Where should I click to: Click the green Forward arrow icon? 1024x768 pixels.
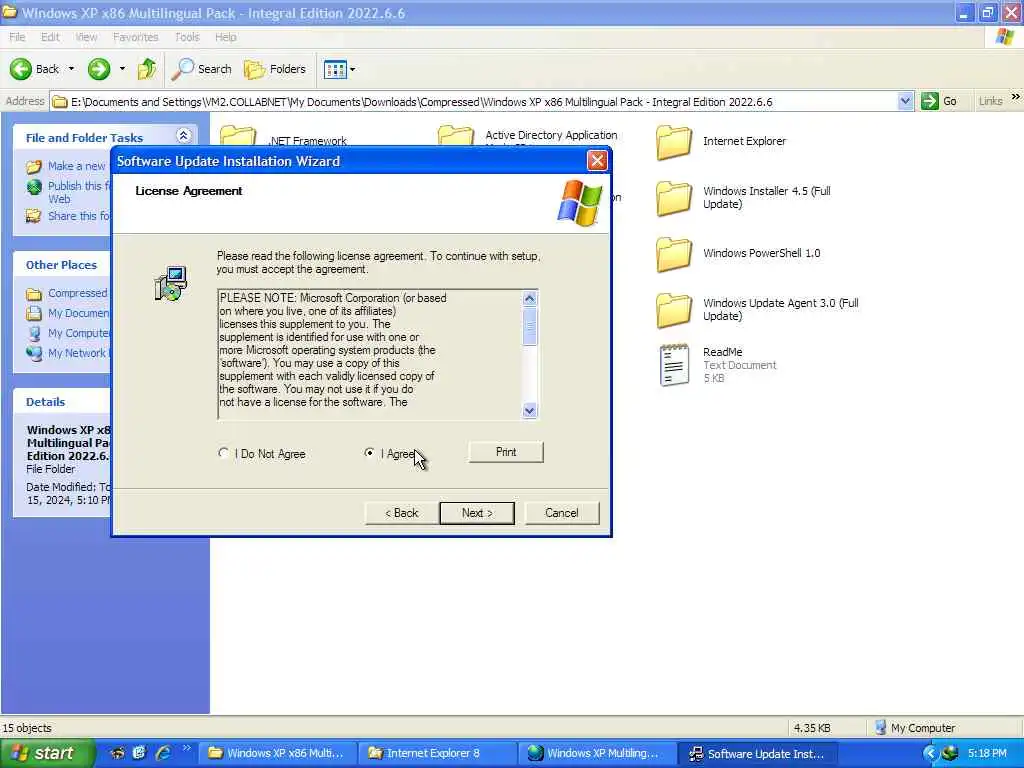99,69
